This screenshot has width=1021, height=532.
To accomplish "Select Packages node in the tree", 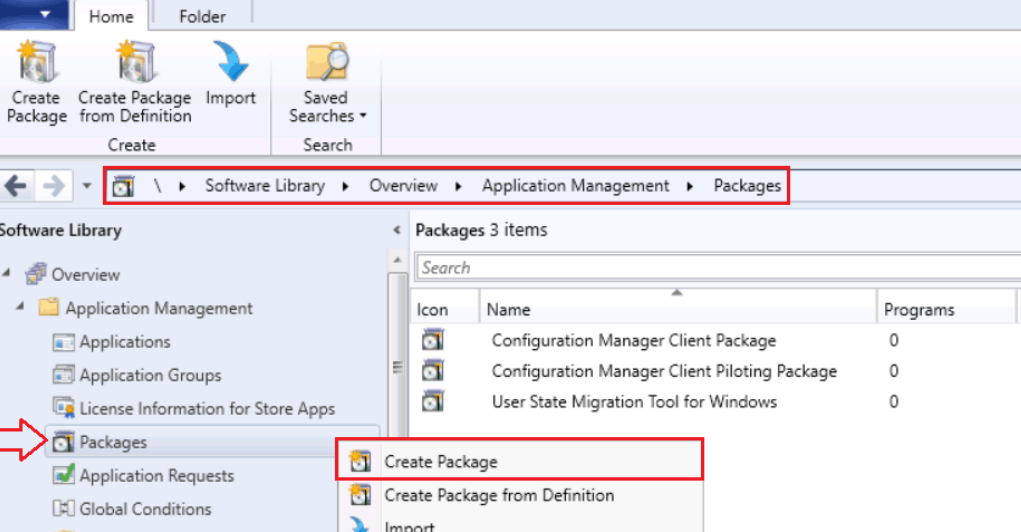I will pos(113,442).
